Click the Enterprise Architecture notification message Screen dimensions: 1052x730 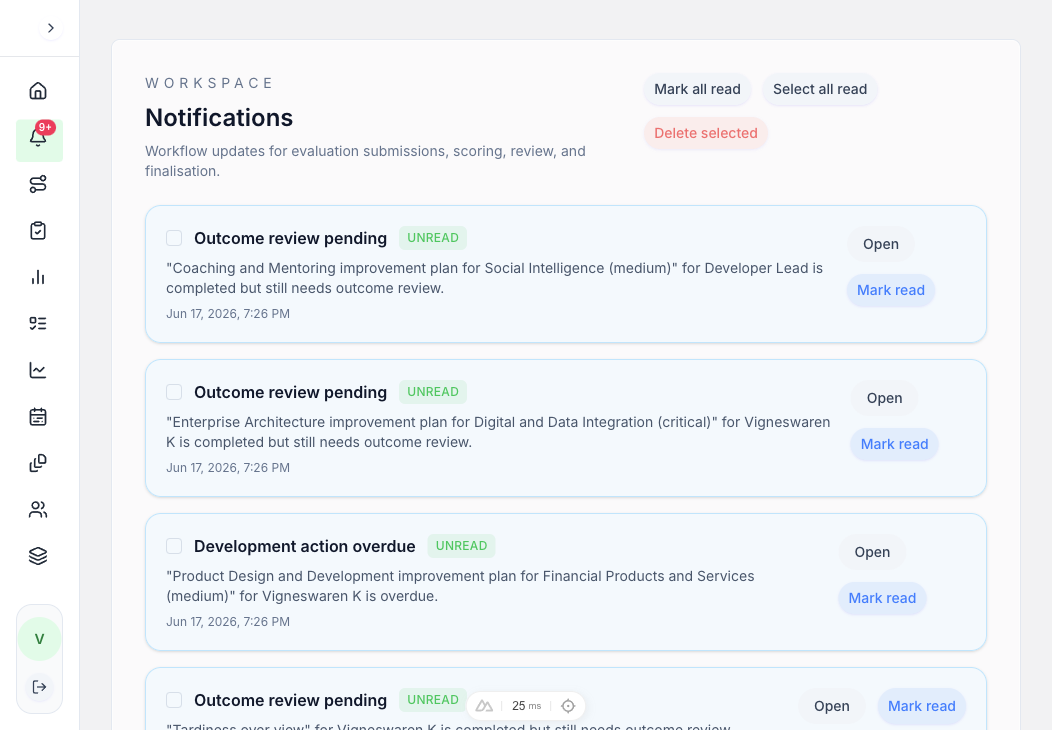coord(498,432)
